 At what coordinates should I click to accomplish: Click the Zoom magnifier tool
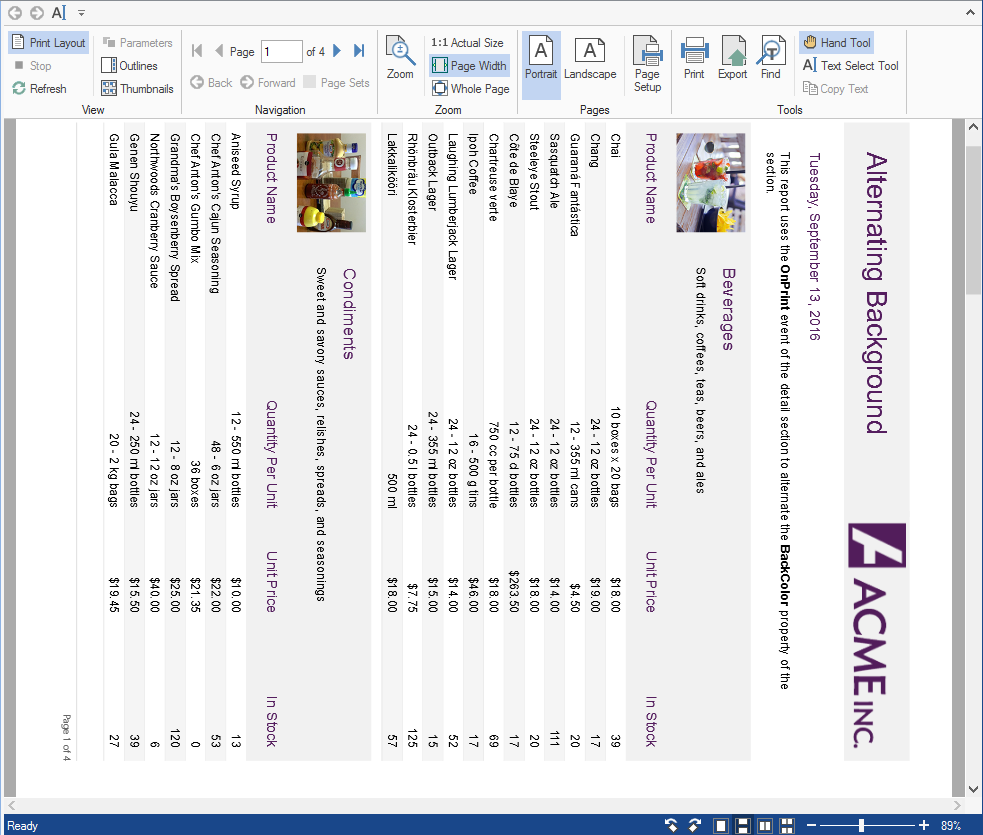coord(400,58)
